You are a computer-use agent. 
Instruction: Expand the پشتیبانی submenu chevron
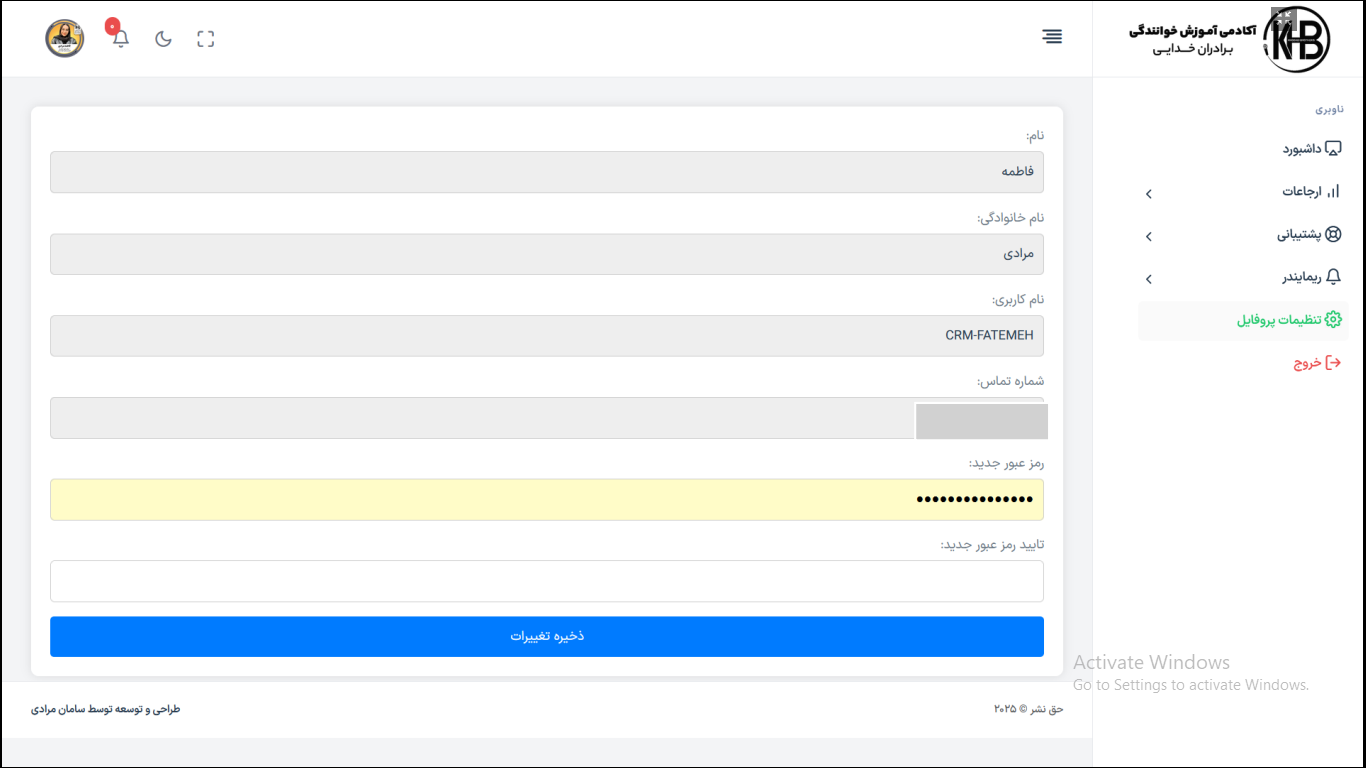(x=1149, y=237)
